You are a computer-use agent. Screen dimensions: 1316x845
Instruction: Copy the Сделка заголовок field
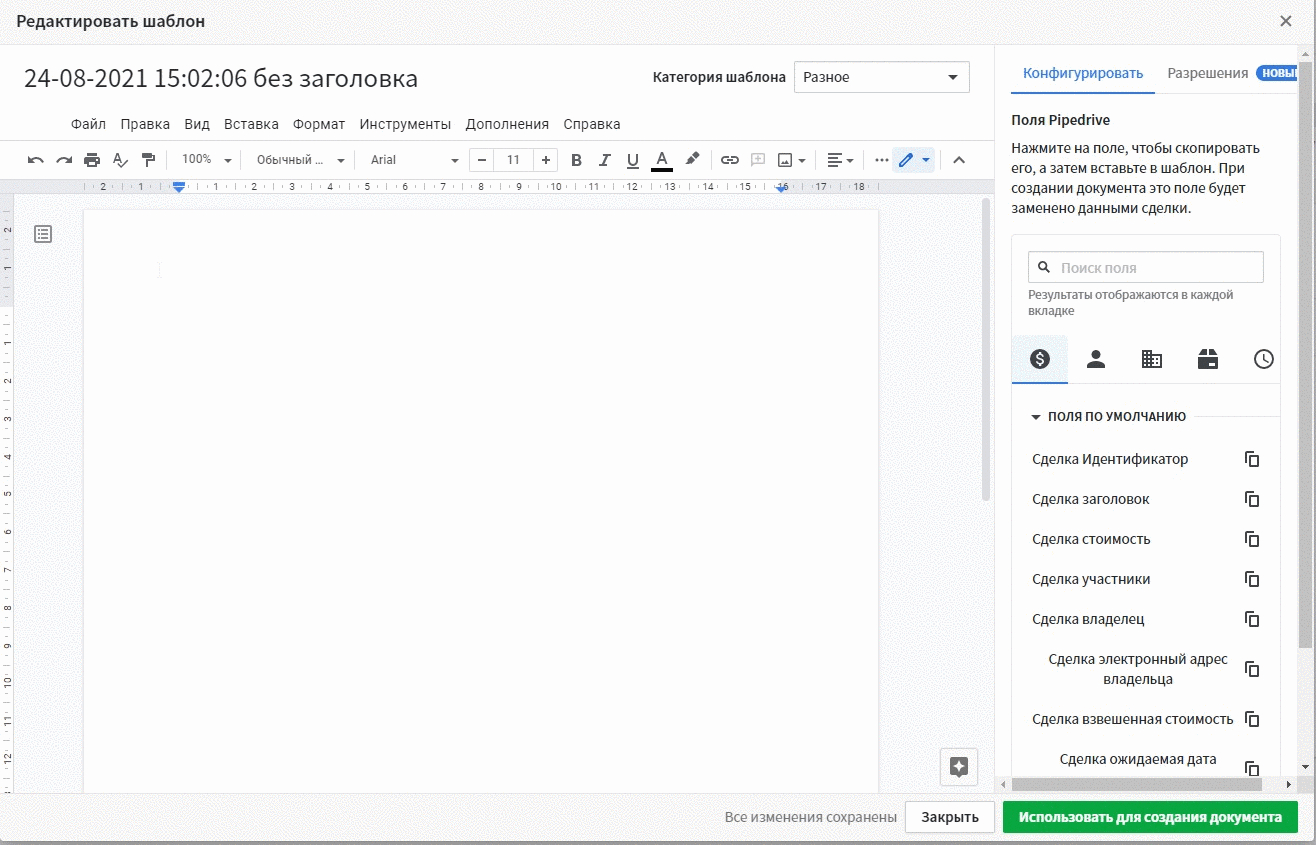click(x=1251, y=499)
